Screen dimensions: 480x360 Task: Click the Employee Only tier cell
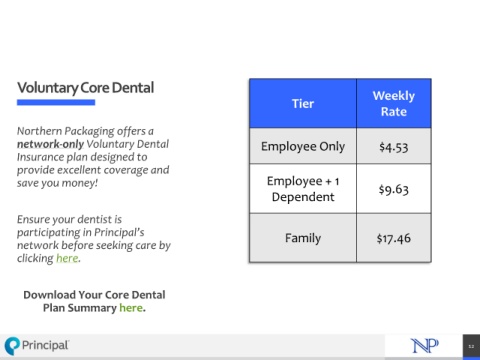pyautogui.click(x=303, y=146)
